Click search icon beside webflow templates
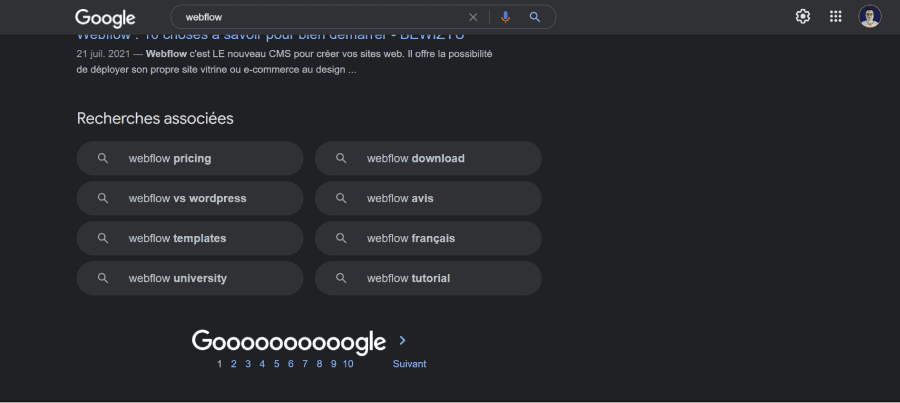This screenshot has width=900, height=403. click(x=103, y=238)
